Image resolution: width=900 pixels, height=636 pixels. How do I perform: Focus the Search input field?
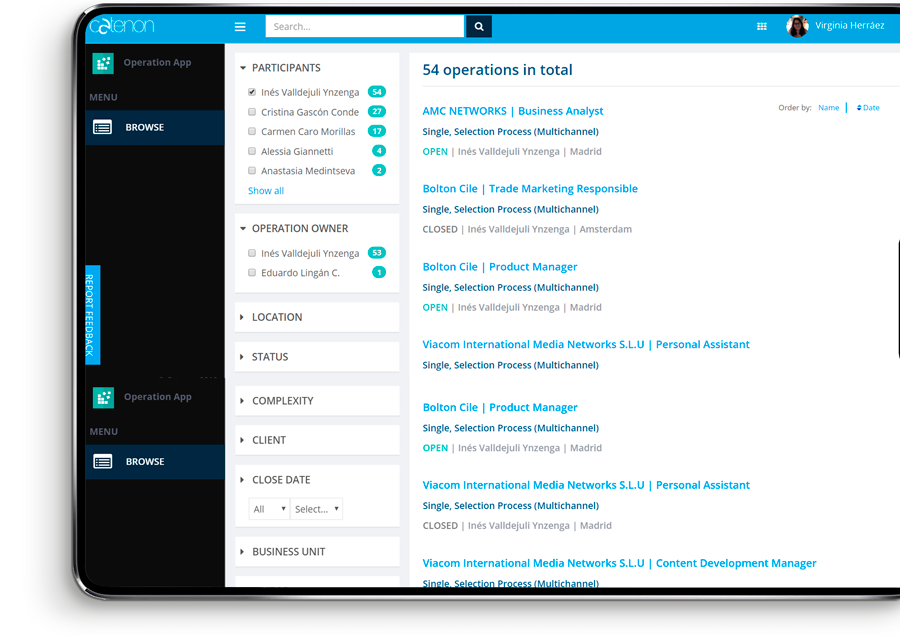coord(364,26)
